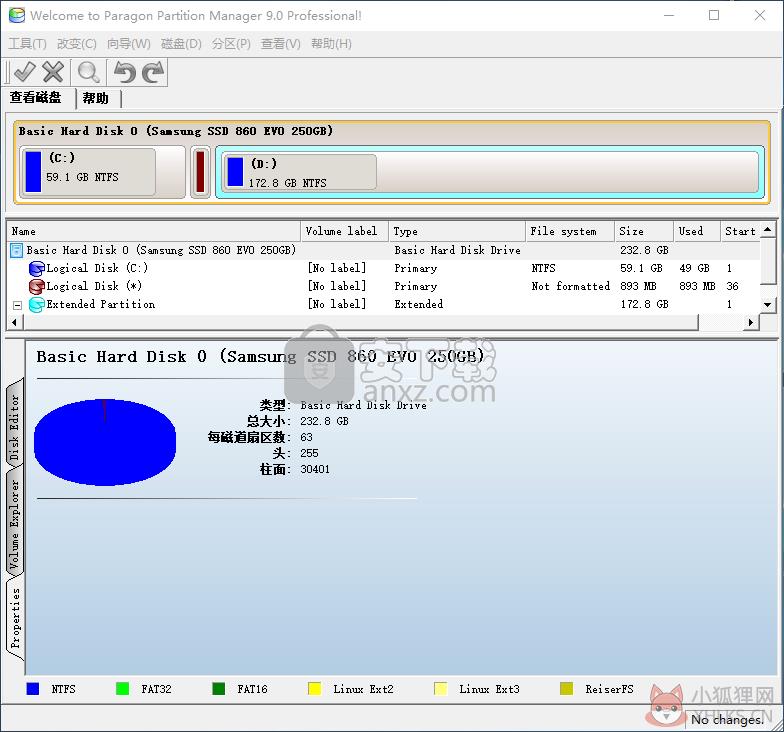Click the cyan Extended Partition icon
This screenshot has height=732, width=784.
pos(36,304)
